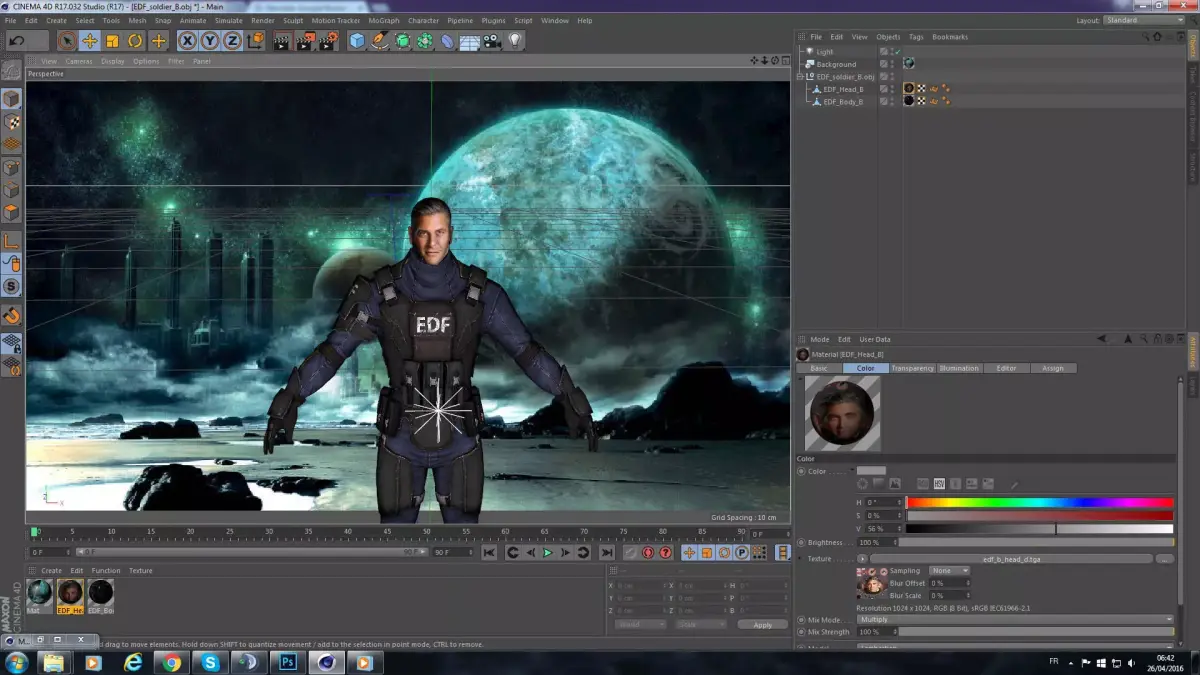Image resolution: width=1200 pixels, height=675 pixels.
Task: Click the Floor environment icon
Action: click(469, 41)
